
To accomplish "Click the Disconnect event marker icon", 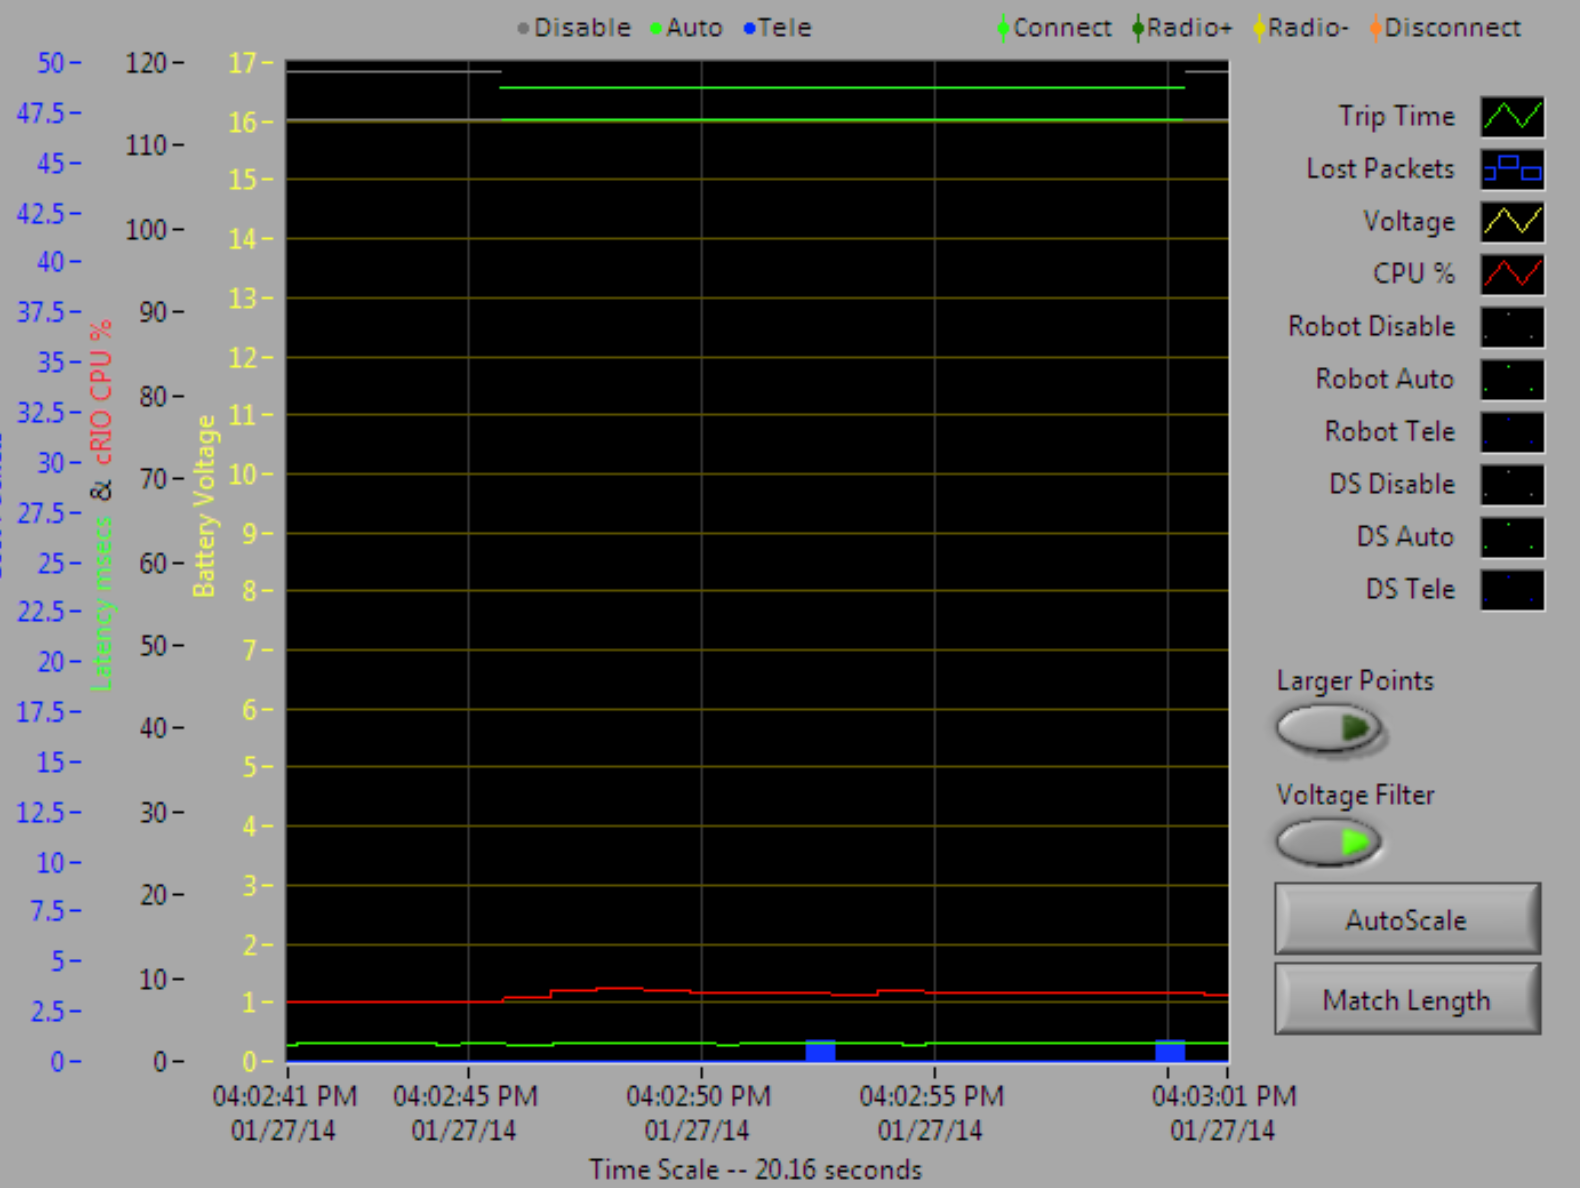I will click(1376, 28).
